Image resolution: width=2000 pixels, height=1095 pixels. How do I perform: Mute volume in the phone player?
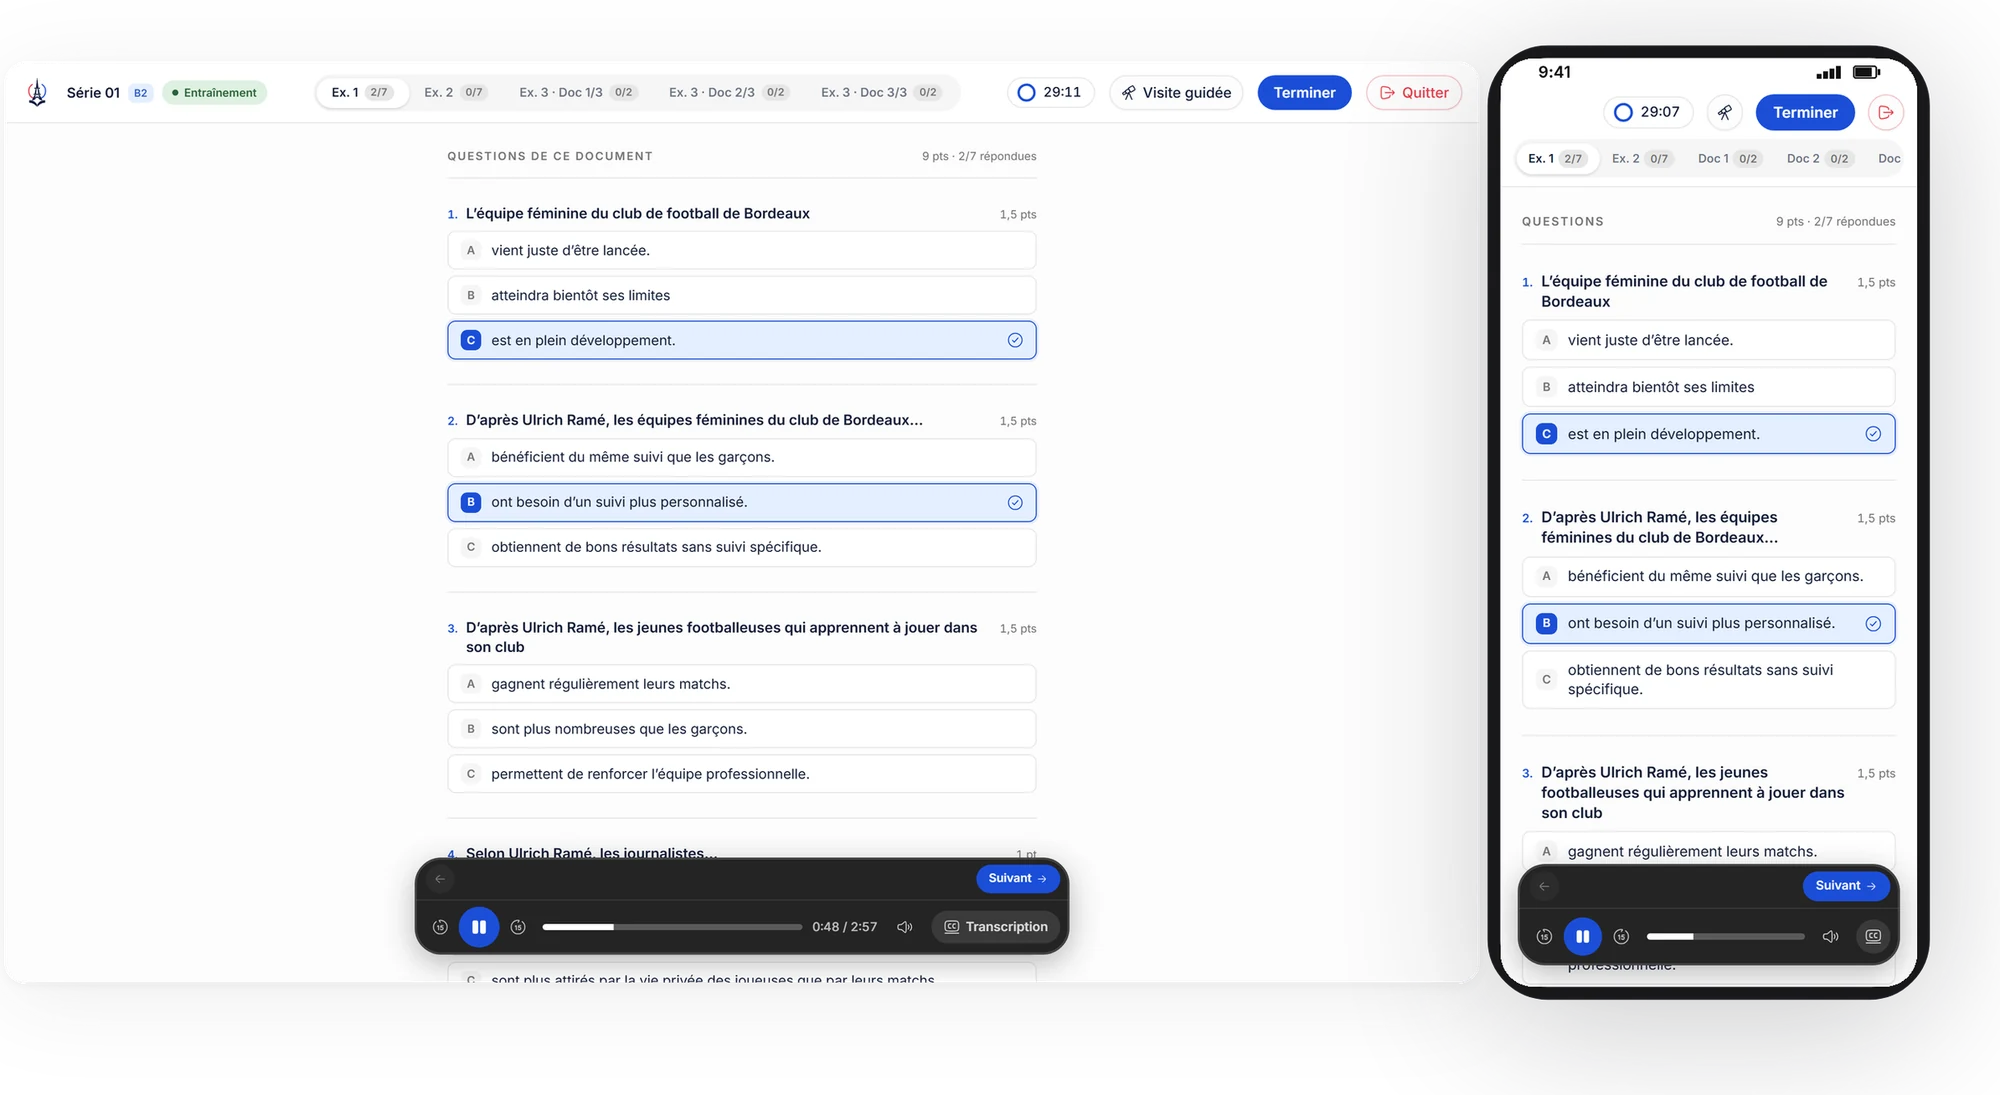tap(1830, 936)
